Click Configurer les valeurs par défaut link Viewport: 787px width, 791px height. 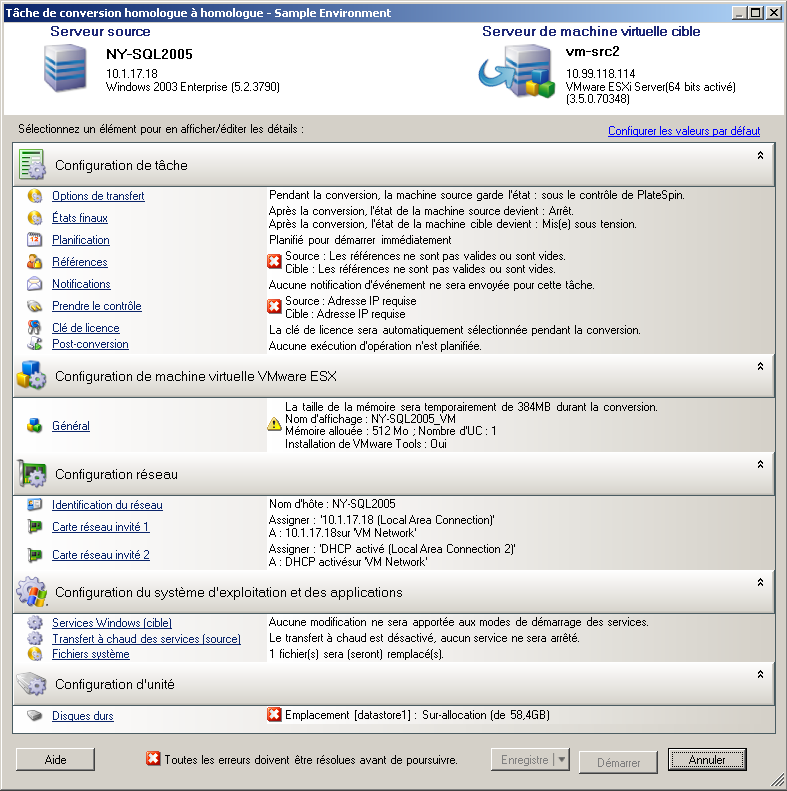point(684,131)
